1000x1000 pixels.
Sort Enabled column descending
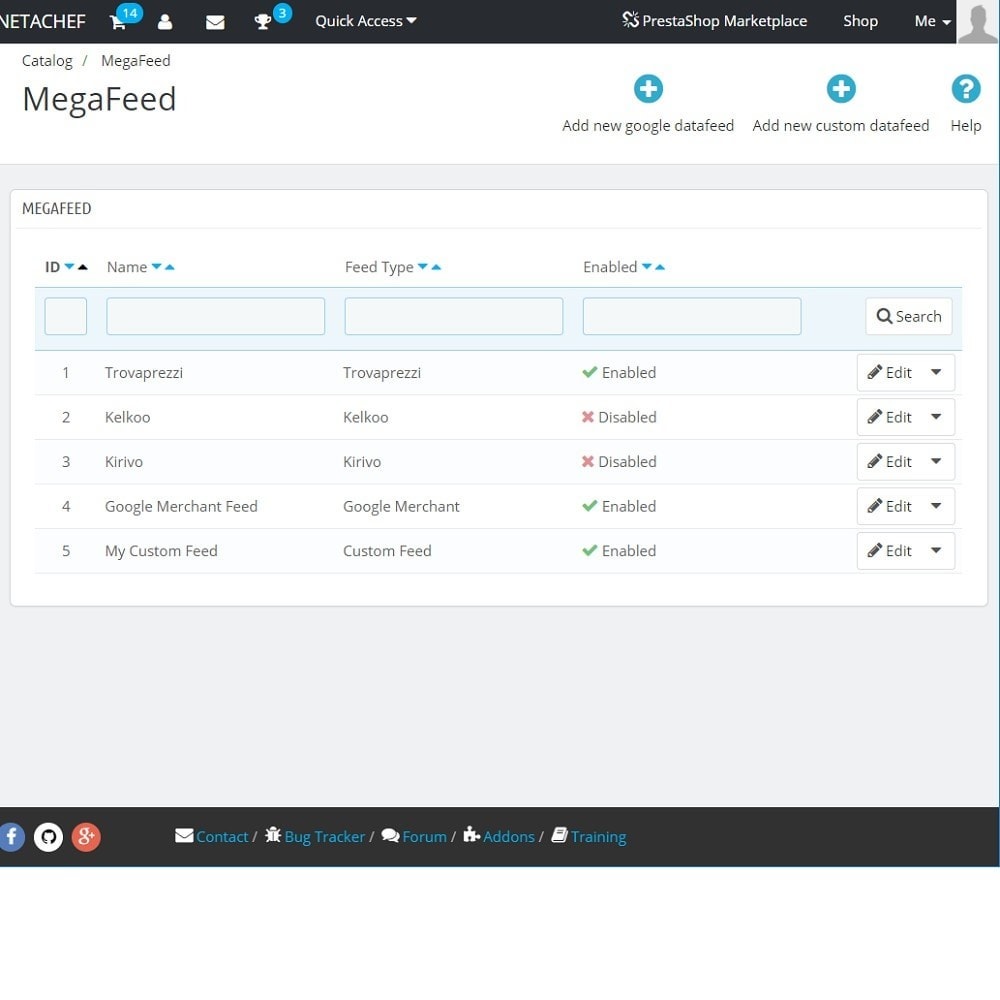click(647, 267)
